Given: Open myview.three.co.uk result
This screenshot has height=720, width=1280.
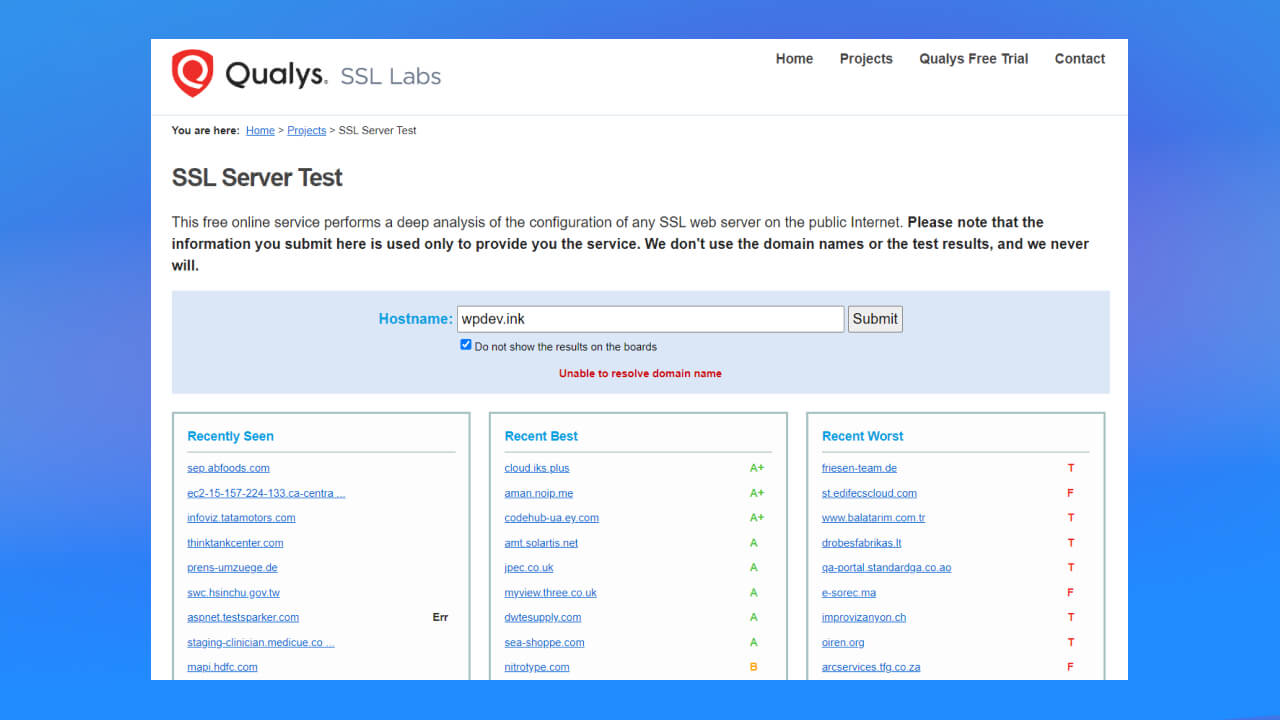Looking at the screenshot, I should 550,593.
